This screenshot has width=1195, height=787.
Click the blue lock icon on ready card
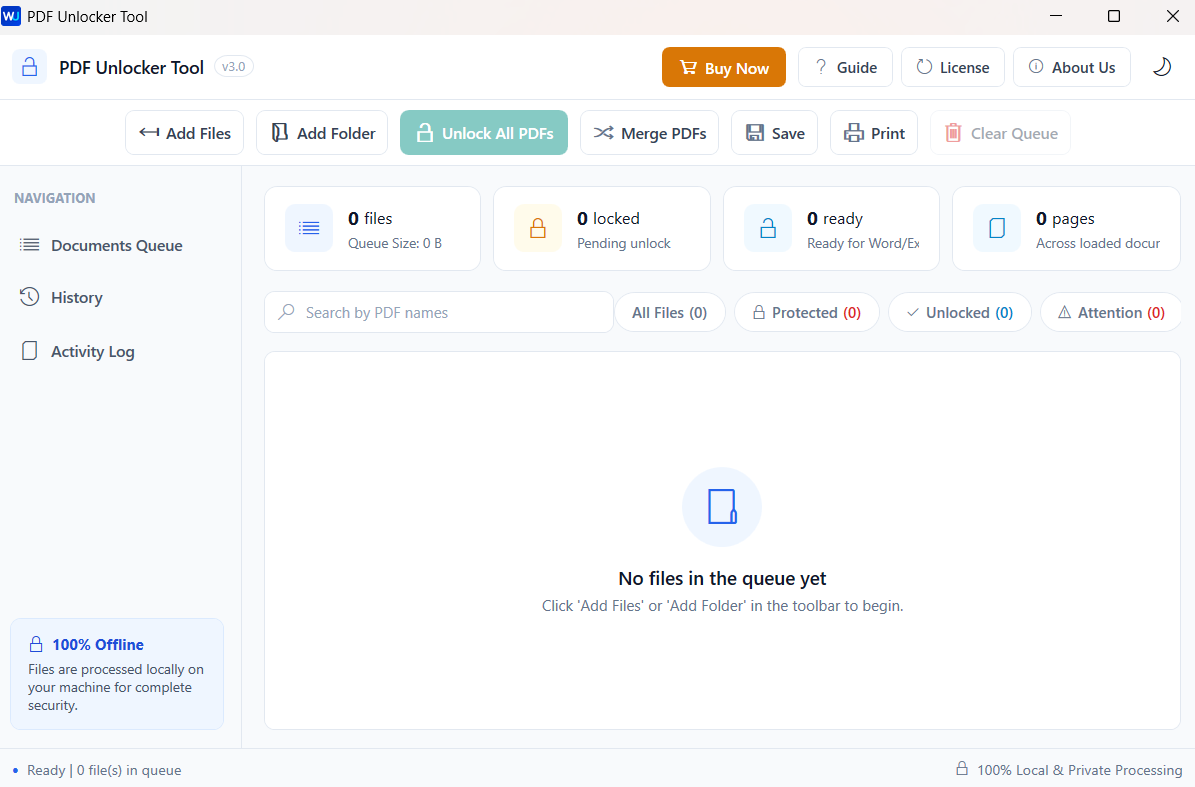[x=767, y=228]
